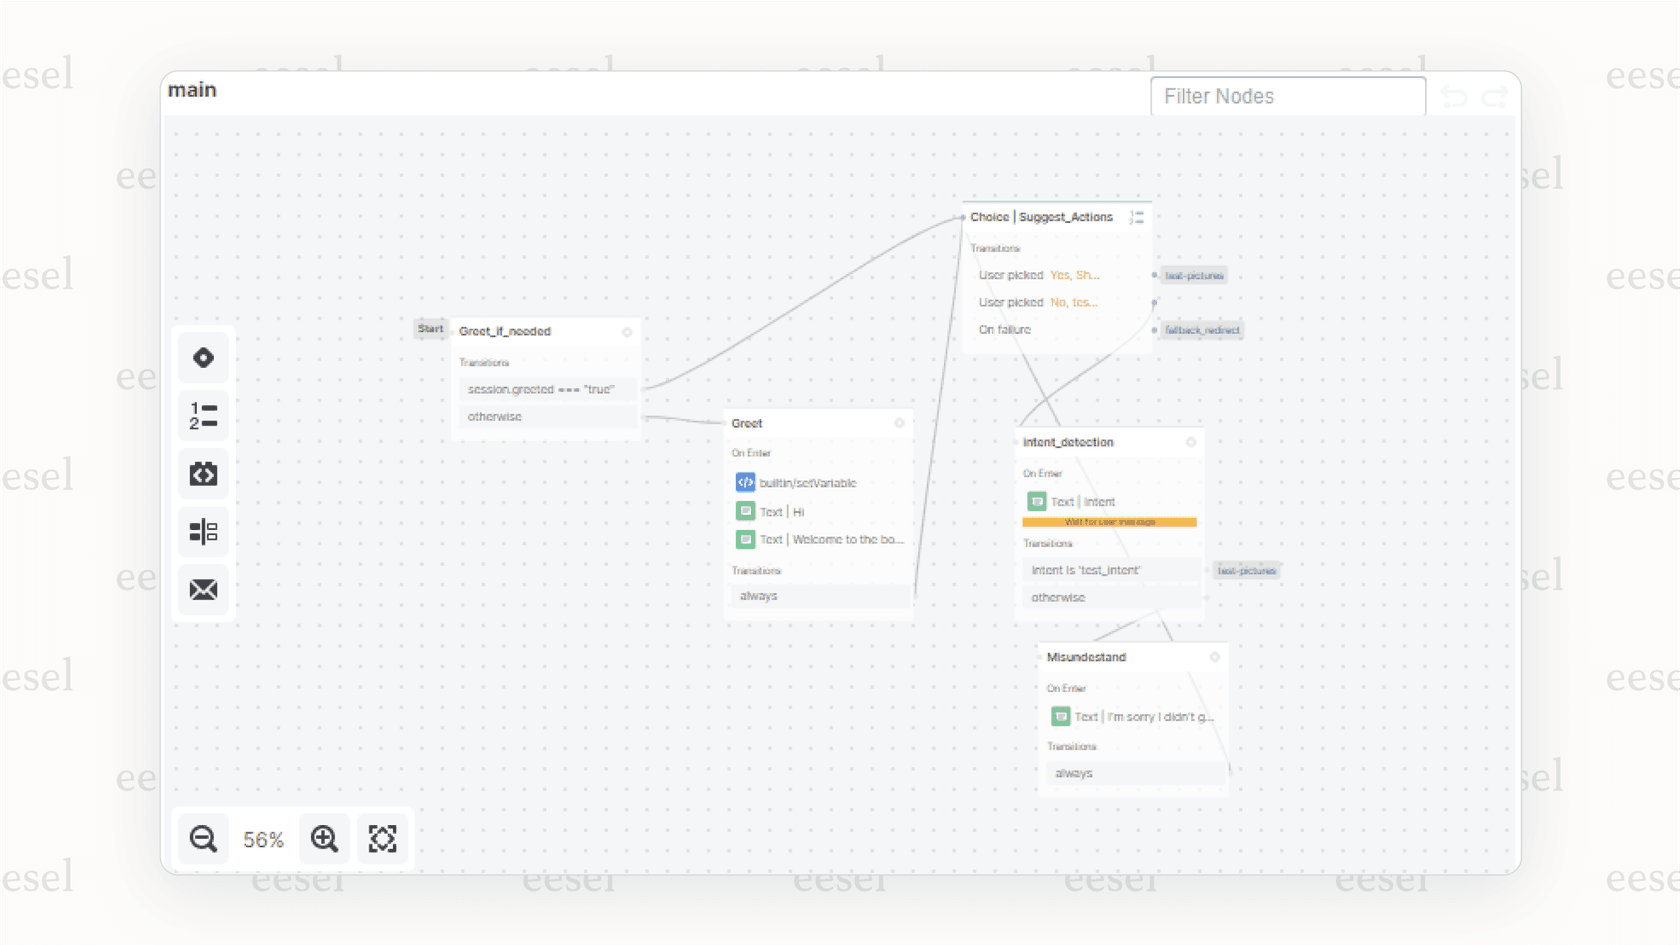The width and height of the screenshot is (1680, 945).
Task: Follow the fallback_redirect link
Action: click(x=1202, y=330)
